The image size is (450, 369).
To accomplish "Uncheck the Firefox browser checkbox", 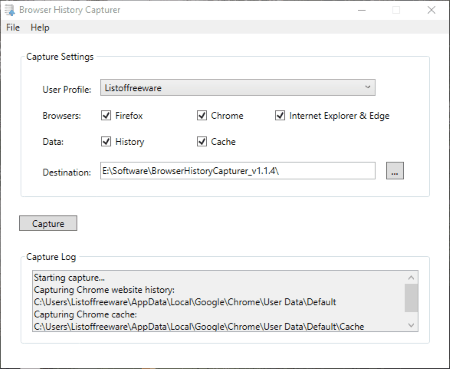I will [x=106, y=116].
